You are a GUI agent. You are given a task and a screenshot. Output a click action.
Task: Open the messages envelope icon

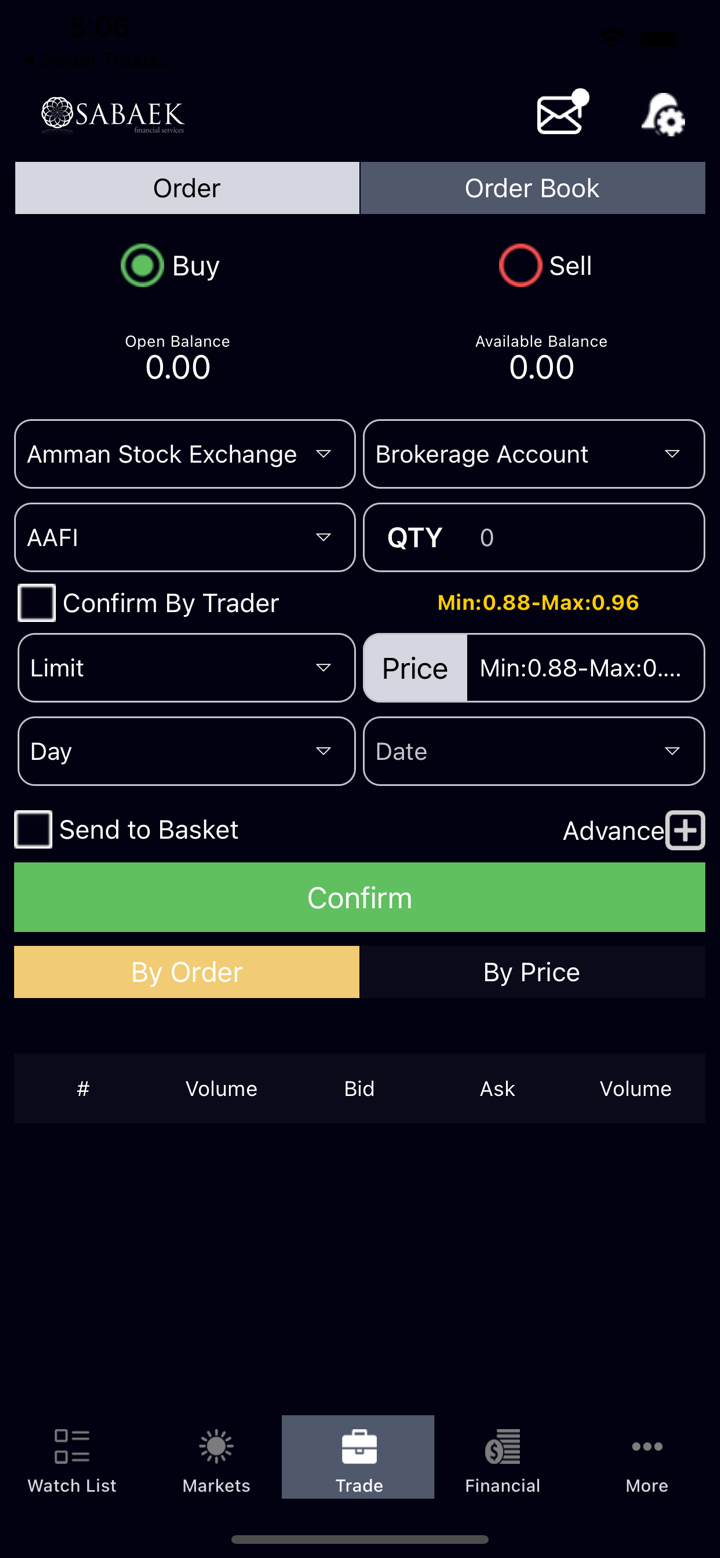pyautogui.click(x=562, y=113)
